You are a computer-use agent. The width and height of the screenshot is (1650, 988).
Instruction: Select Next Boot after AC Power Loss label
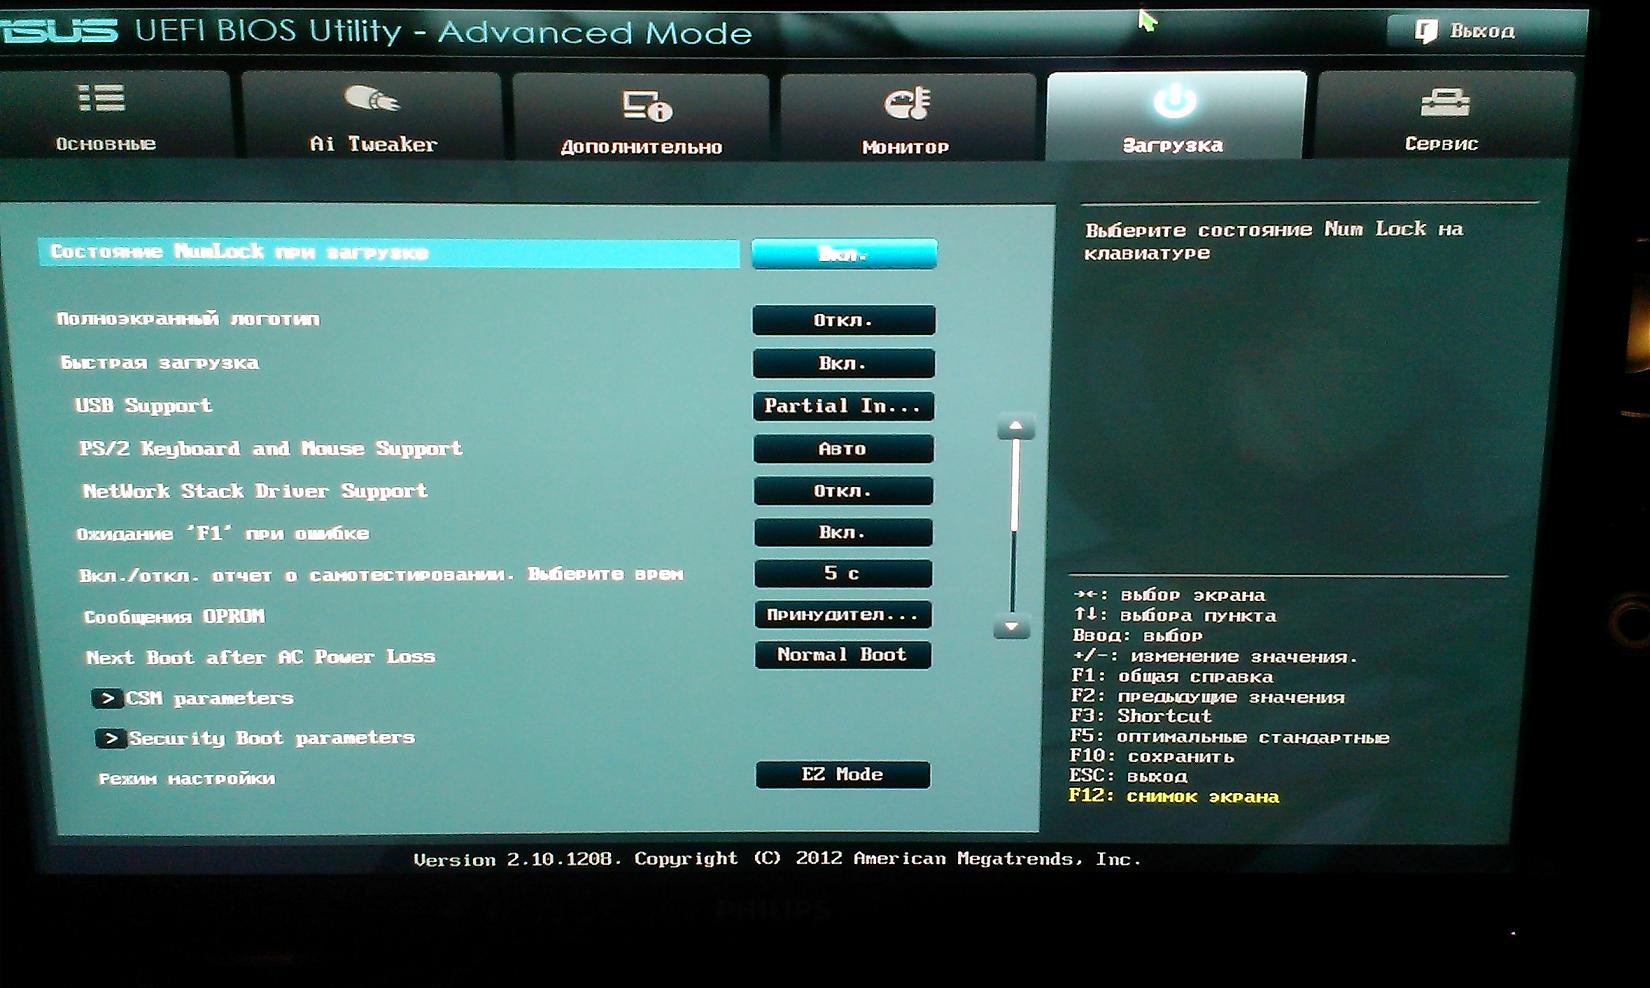pos(260,657)
